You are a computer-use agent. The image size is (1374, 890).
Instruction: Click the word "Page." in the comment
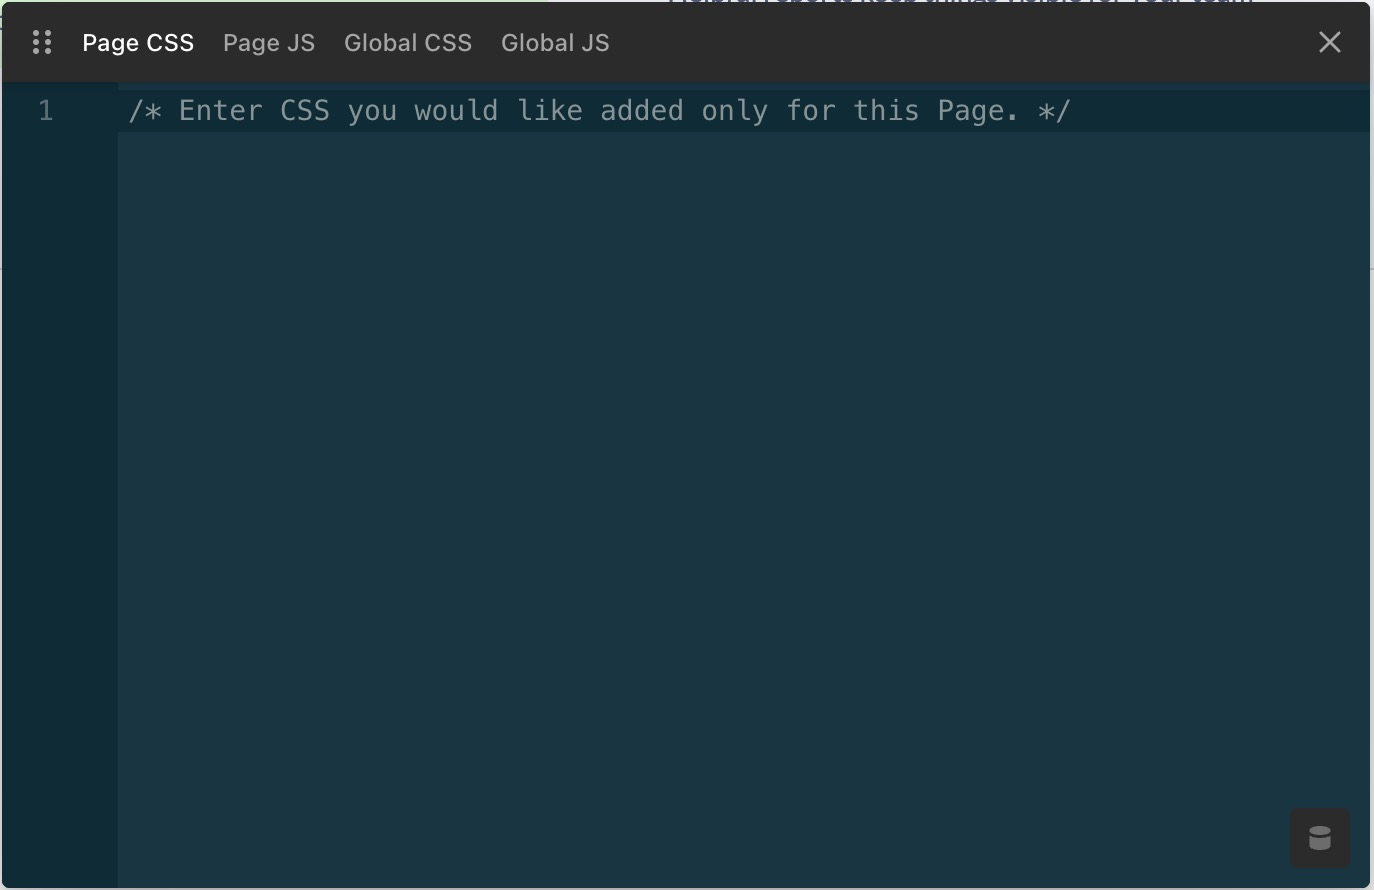[978, 111]
